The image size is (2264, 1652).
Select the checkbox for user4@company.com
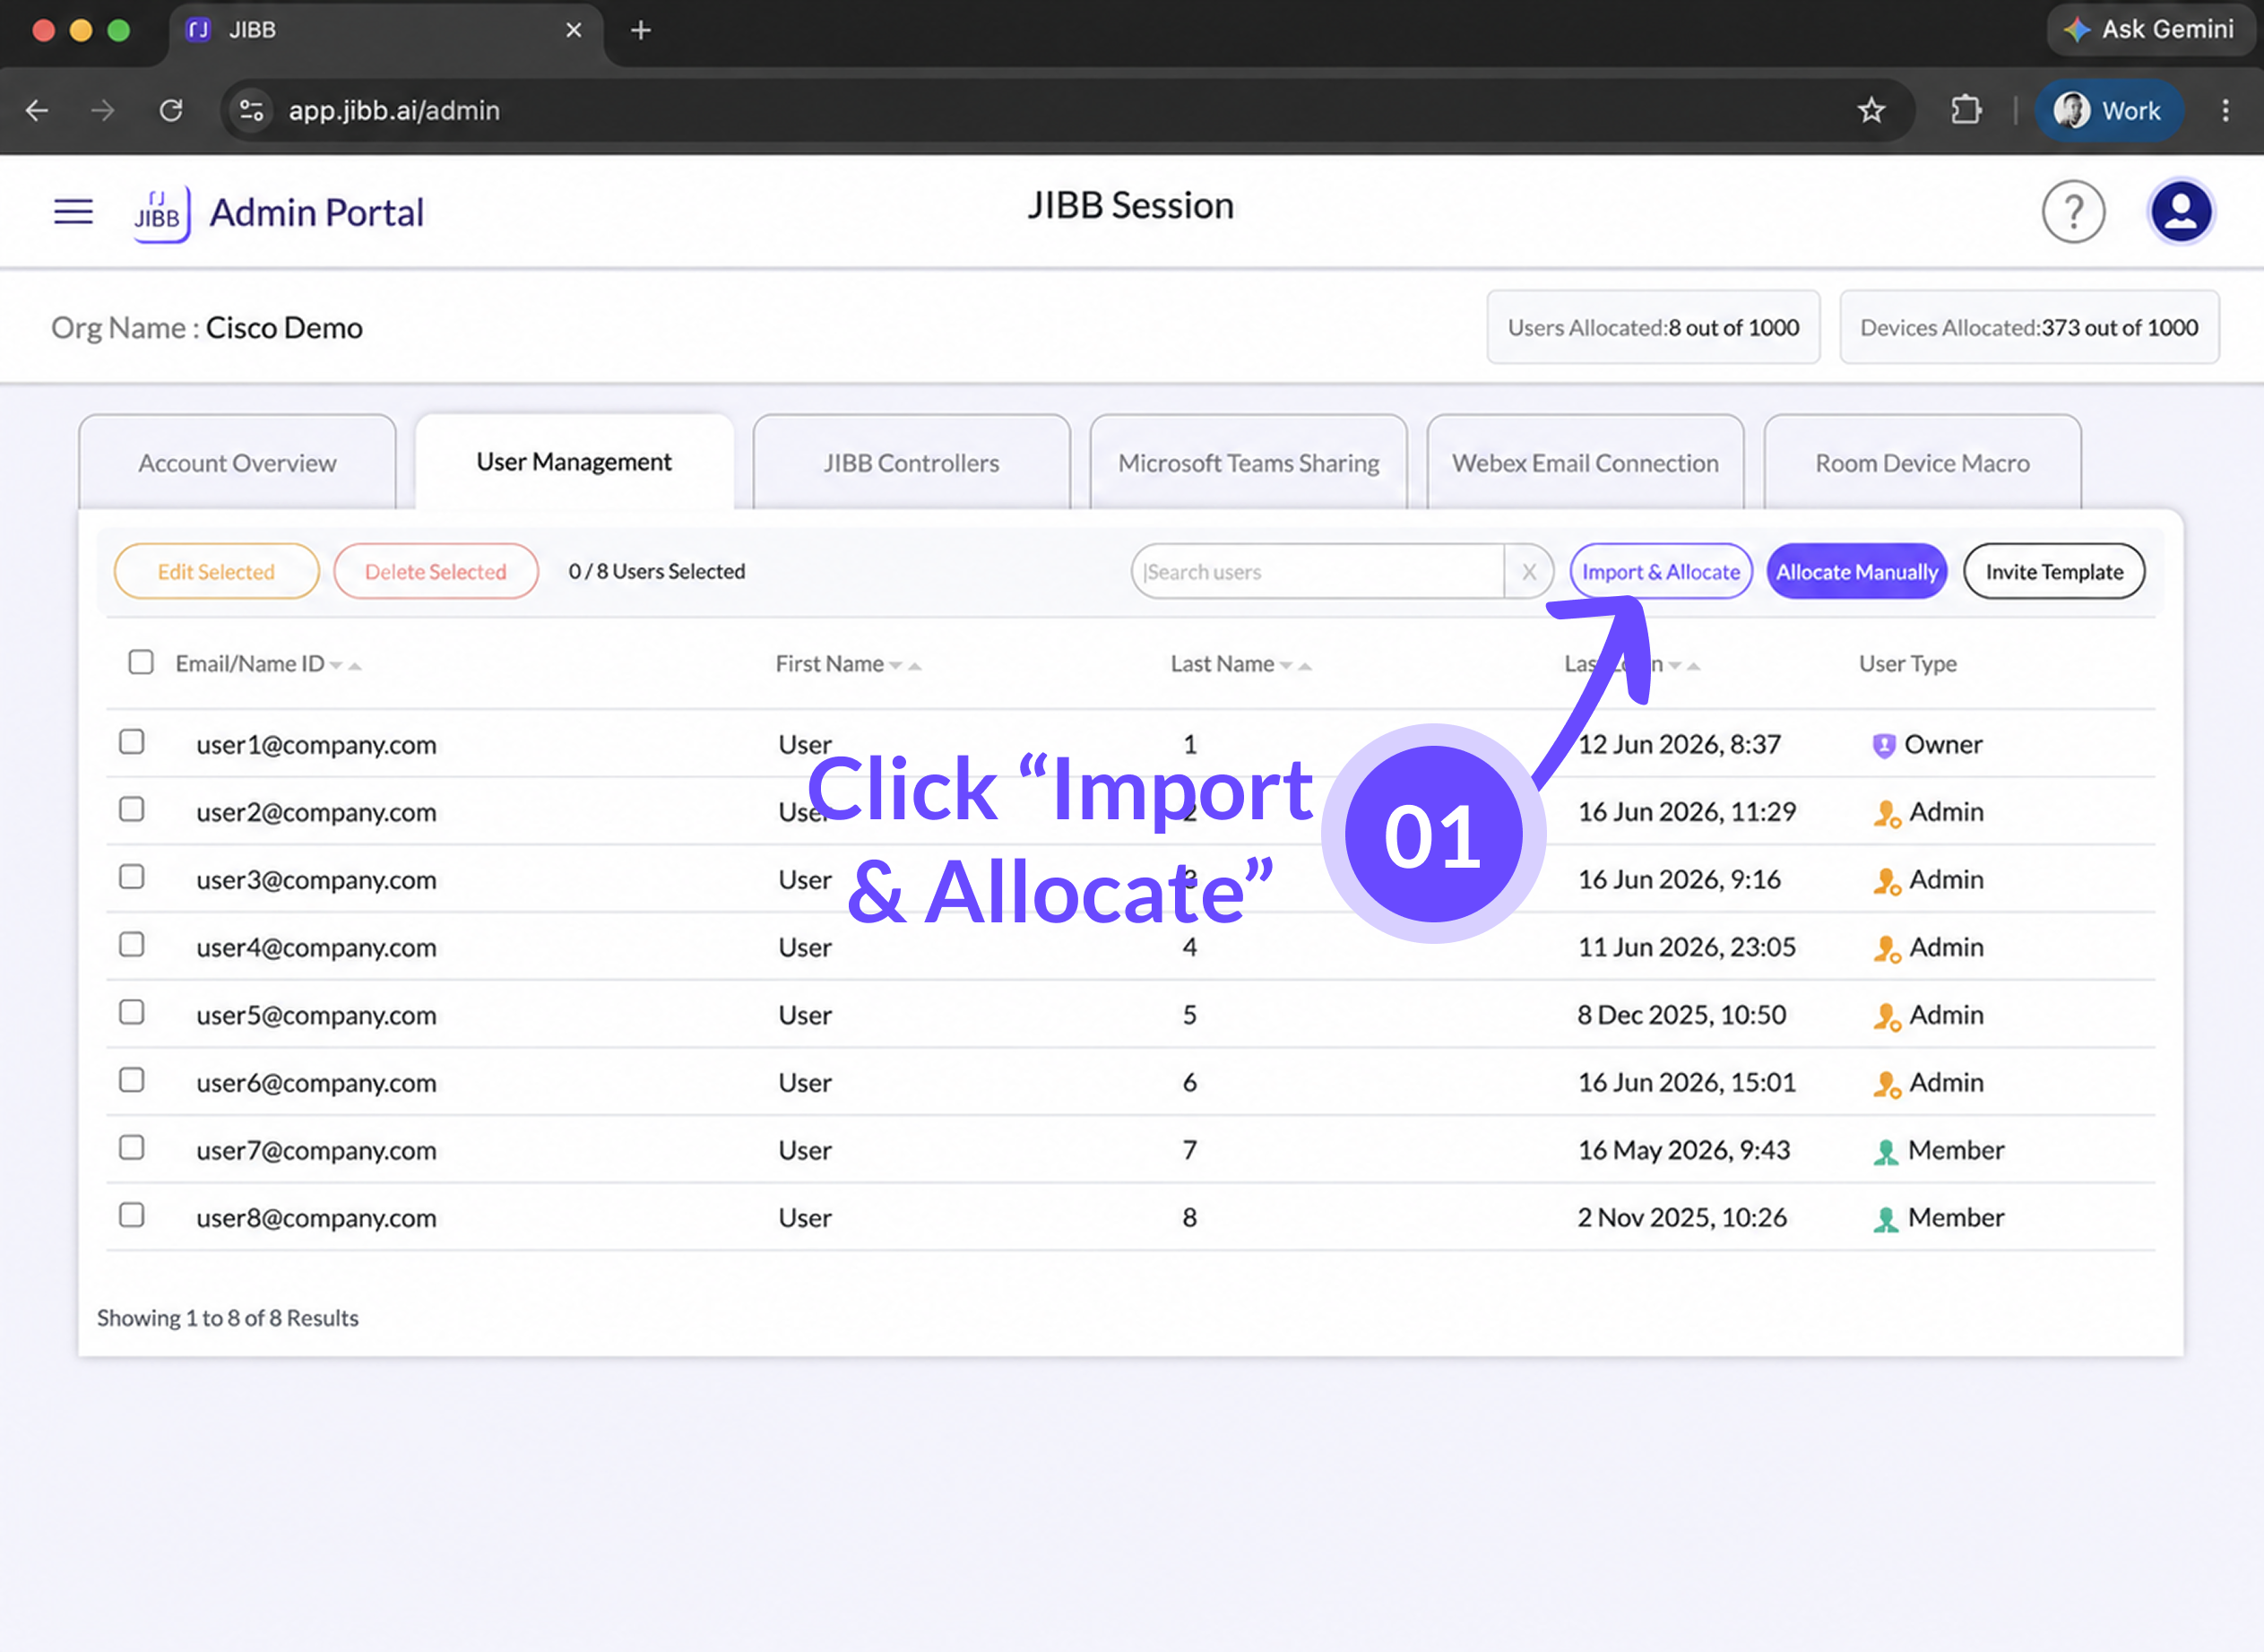pos(132,945)
